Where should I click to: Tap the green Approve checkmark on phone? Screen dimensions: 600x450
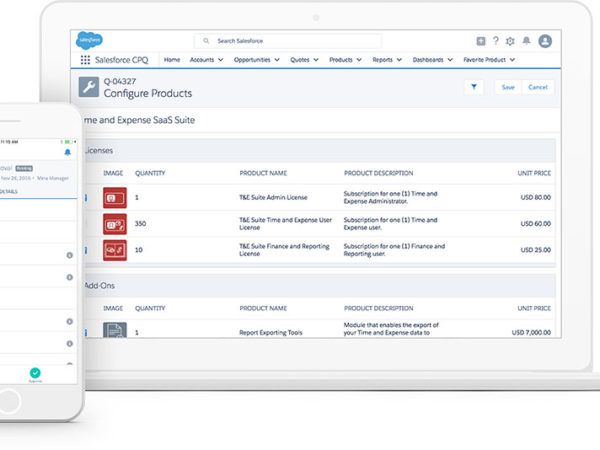coord(35,372)
